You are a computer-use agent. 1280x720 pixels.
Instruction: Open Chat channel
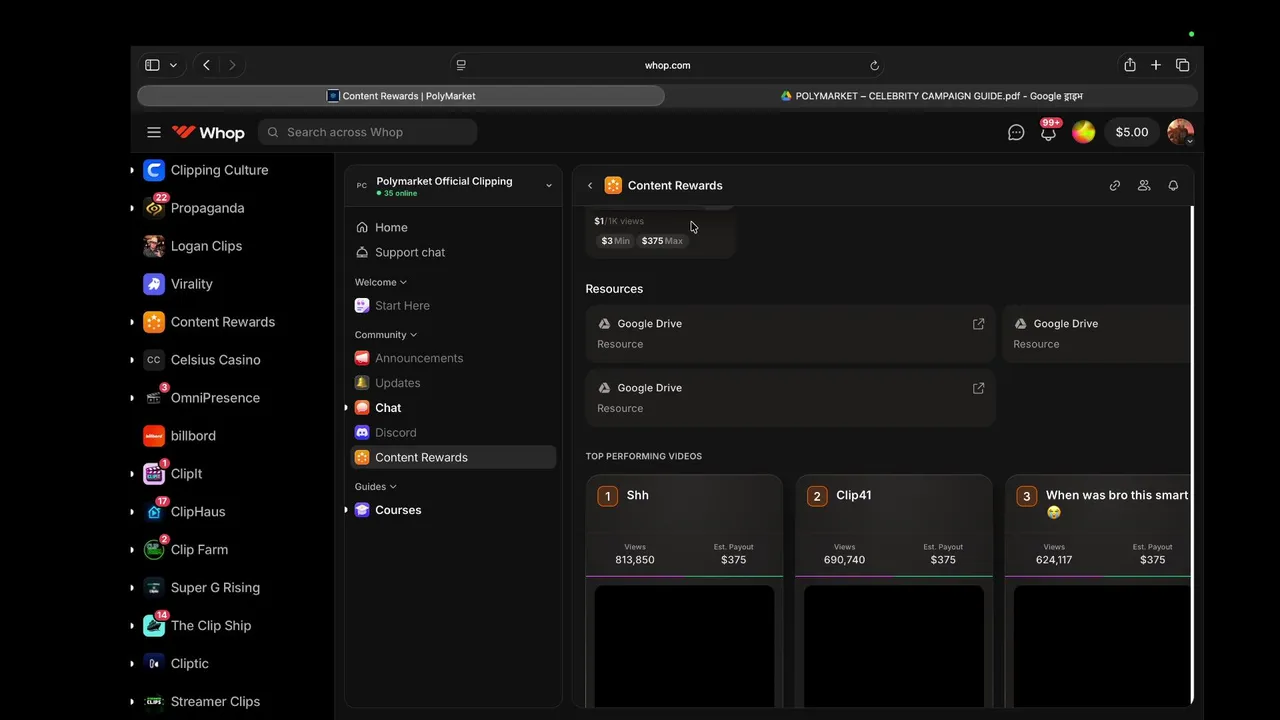[x=453, y=408]
